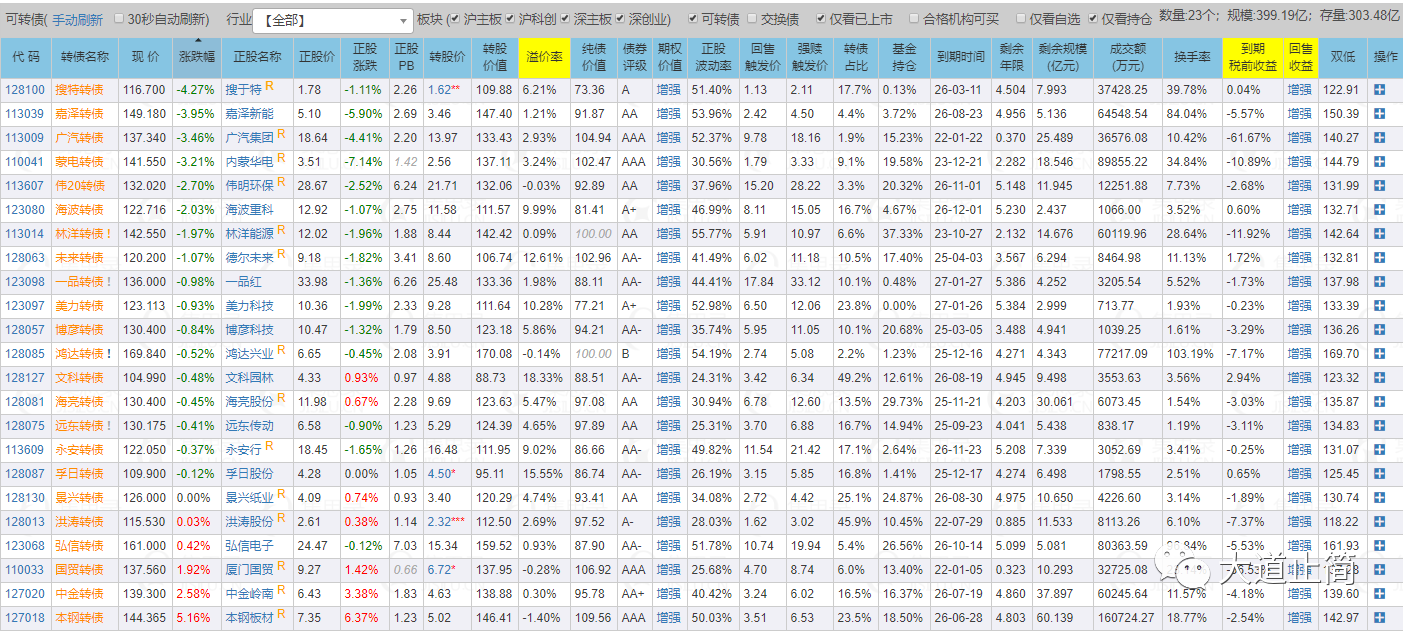Click the plus icon in 博彦转债 row

coord(1380,330)
